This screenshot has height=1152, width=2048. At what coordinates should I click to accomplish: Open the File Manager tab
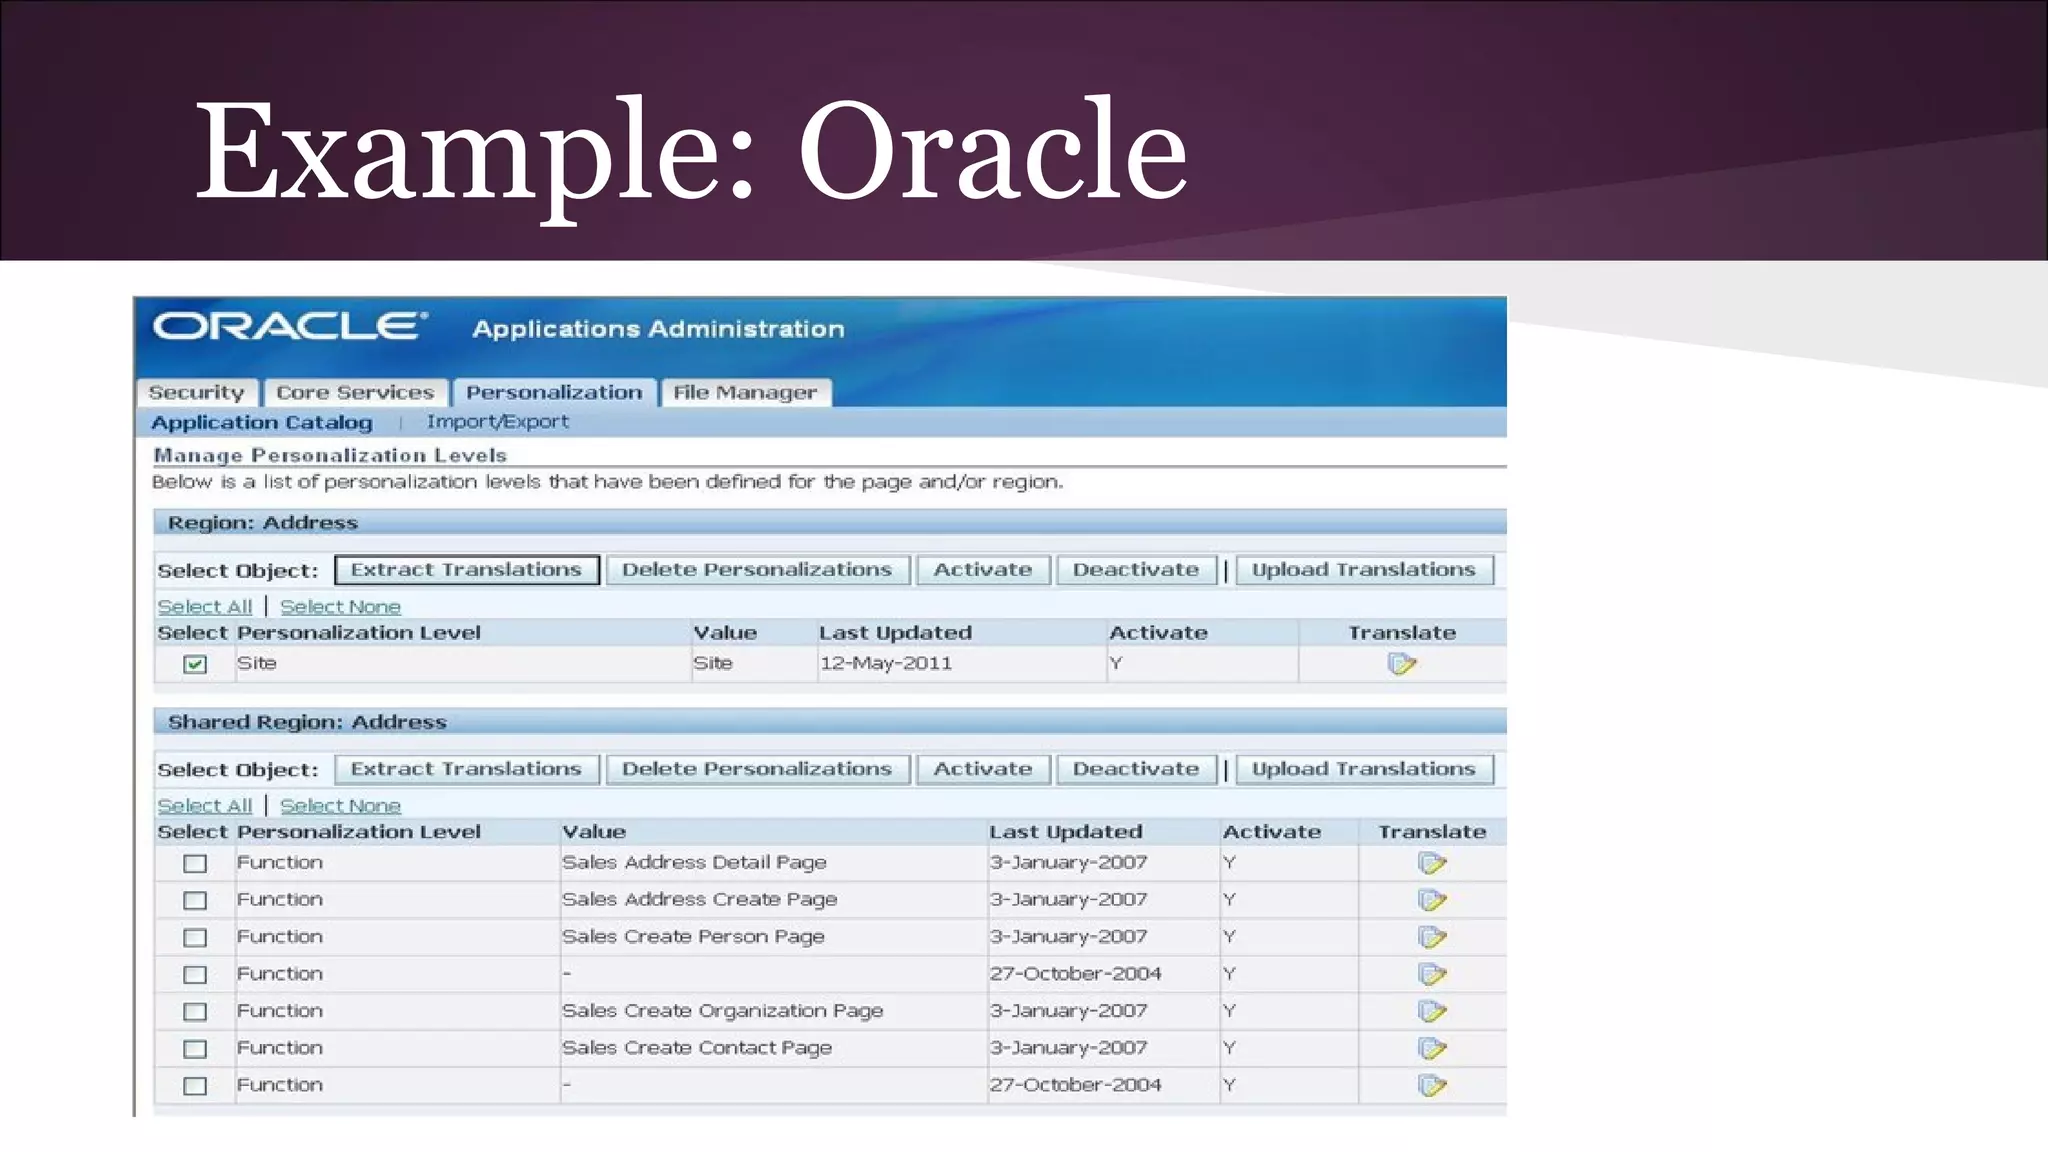click(x=745, y=392)
